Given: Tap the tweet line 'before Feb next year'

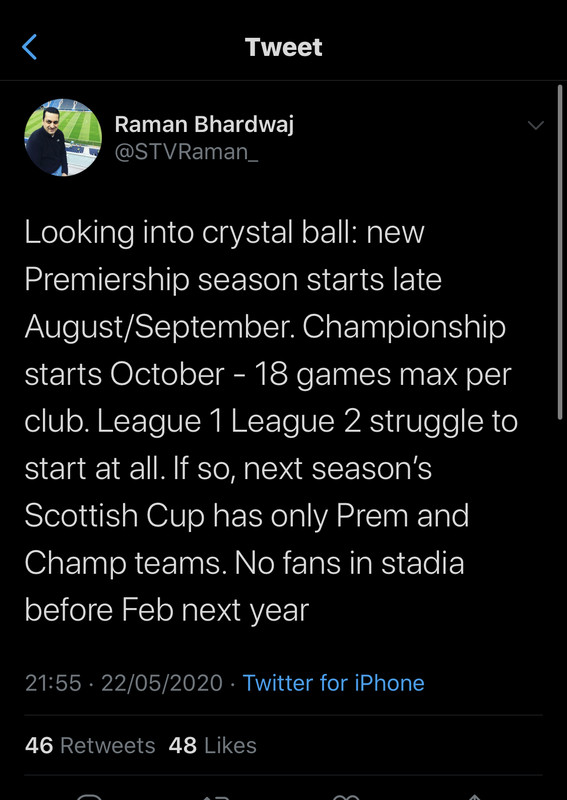Looking at the screenshot, I should [167, 610].
